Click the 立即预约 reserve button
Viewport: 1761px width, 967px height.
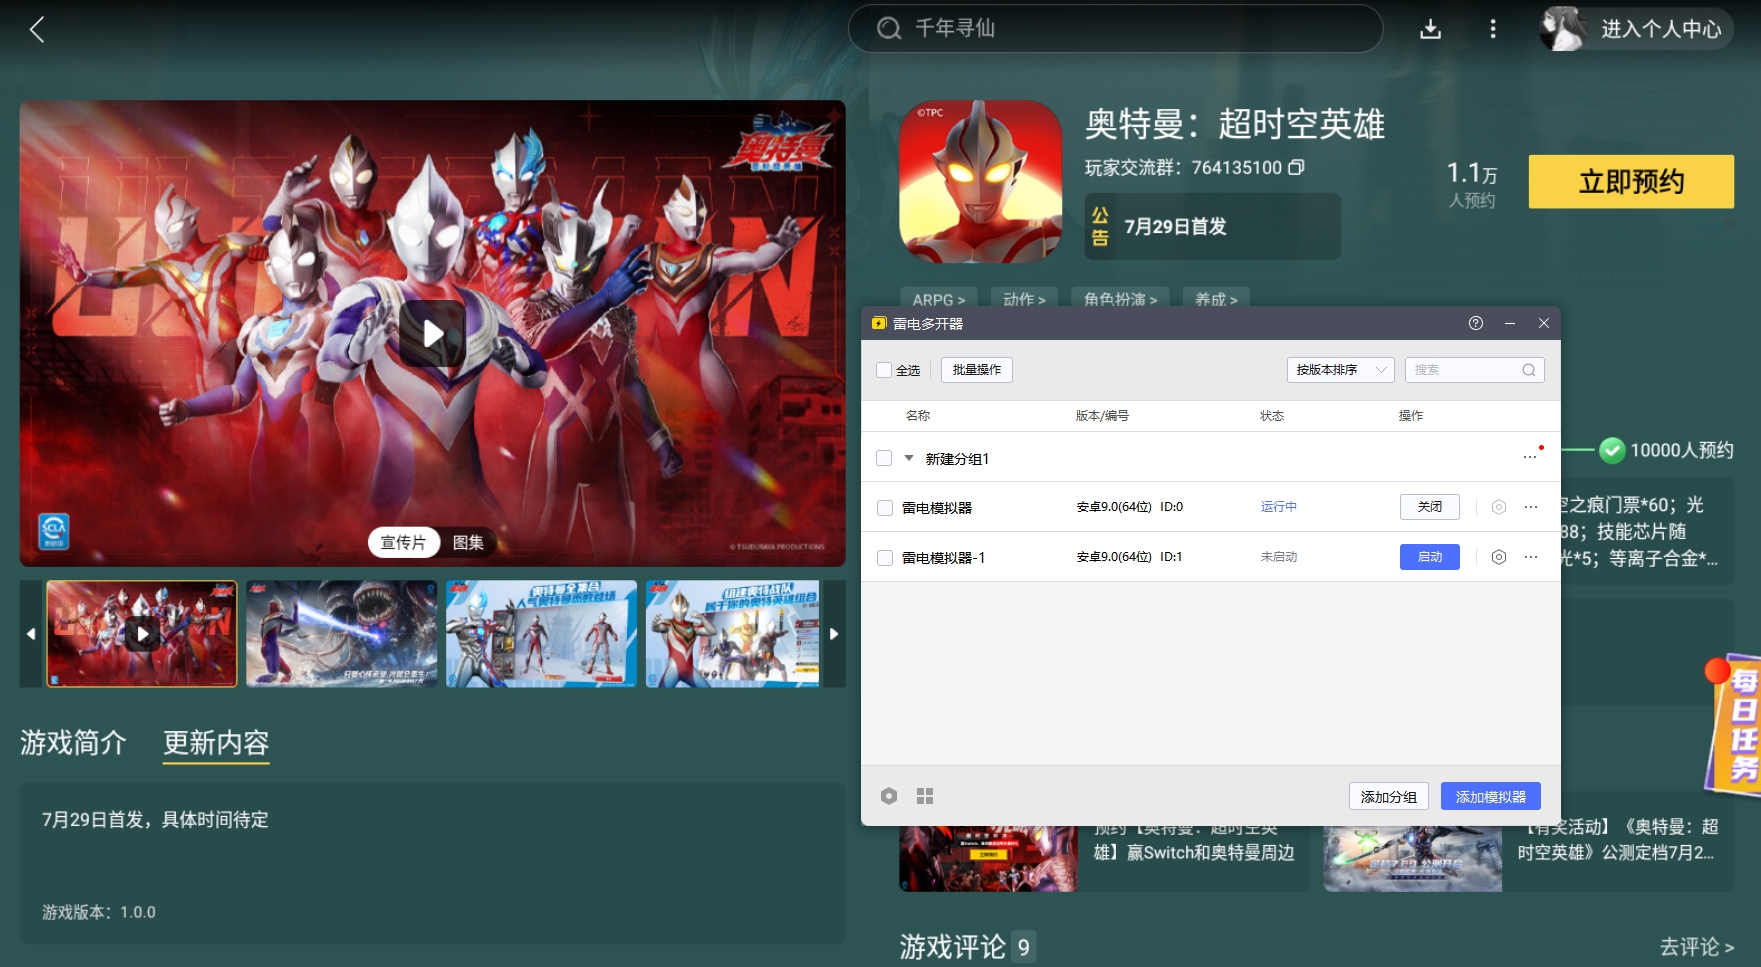(x=1631, y=181)
